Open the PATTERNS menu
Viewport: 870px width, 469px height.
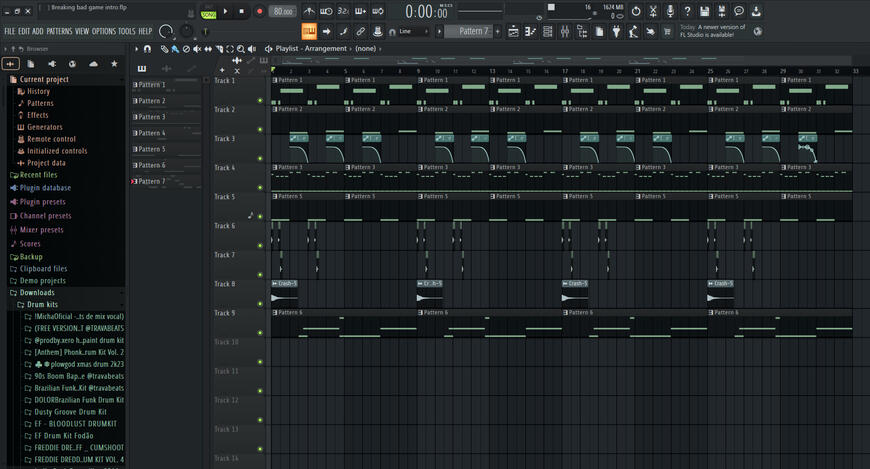click(x=59, y=31)
